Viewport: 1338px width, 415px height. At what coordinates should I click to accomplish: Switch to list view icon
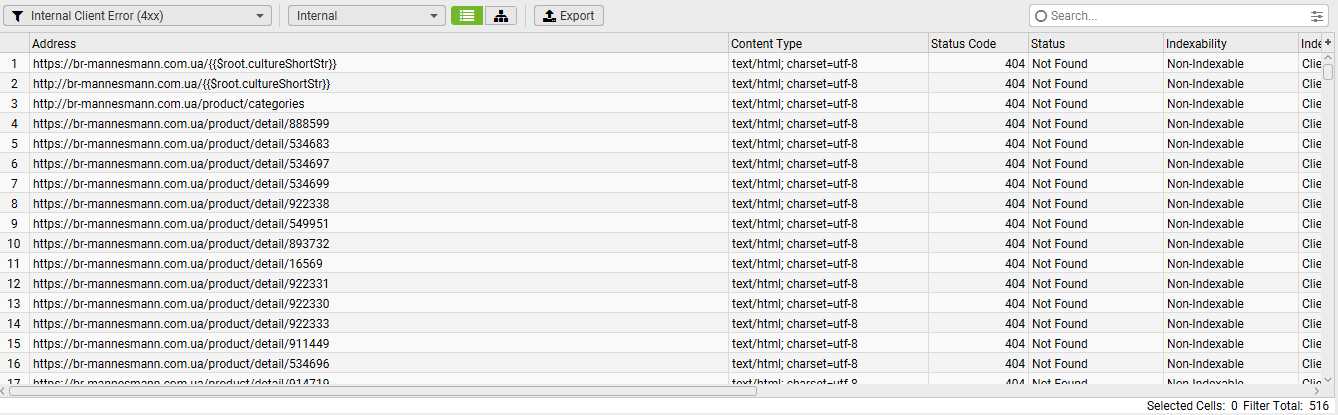tap(467, 16)
